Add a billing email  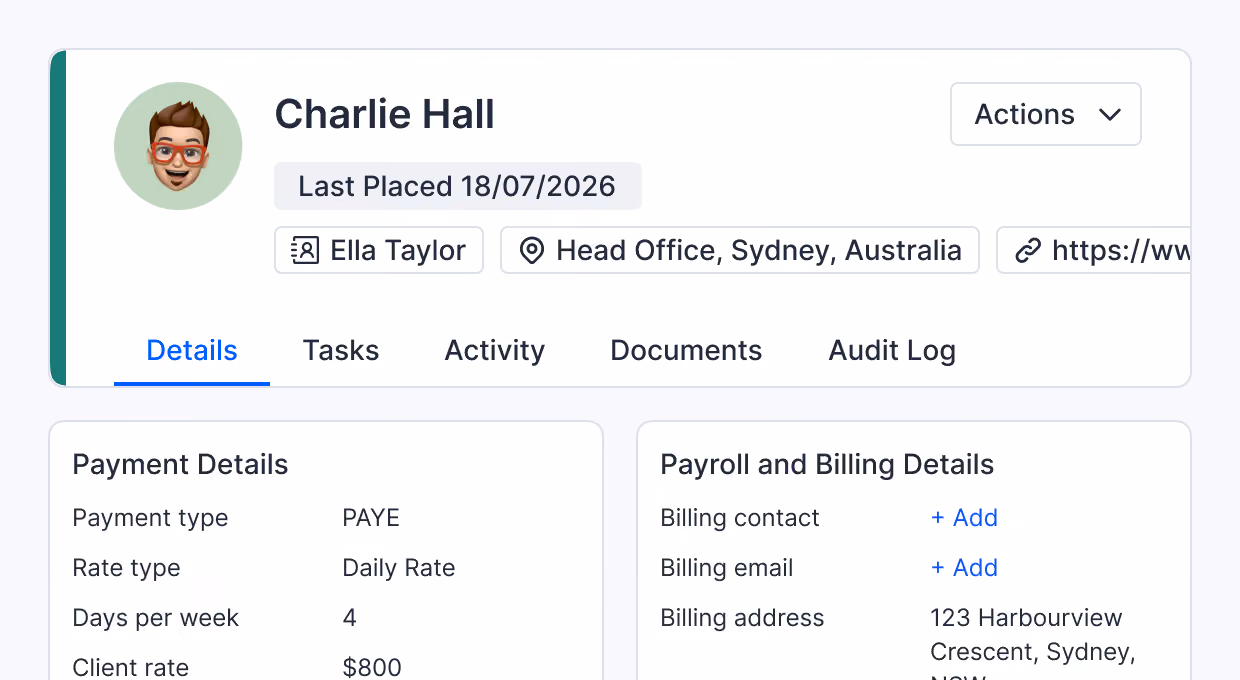pyautogui.click(x=964, y=568)
